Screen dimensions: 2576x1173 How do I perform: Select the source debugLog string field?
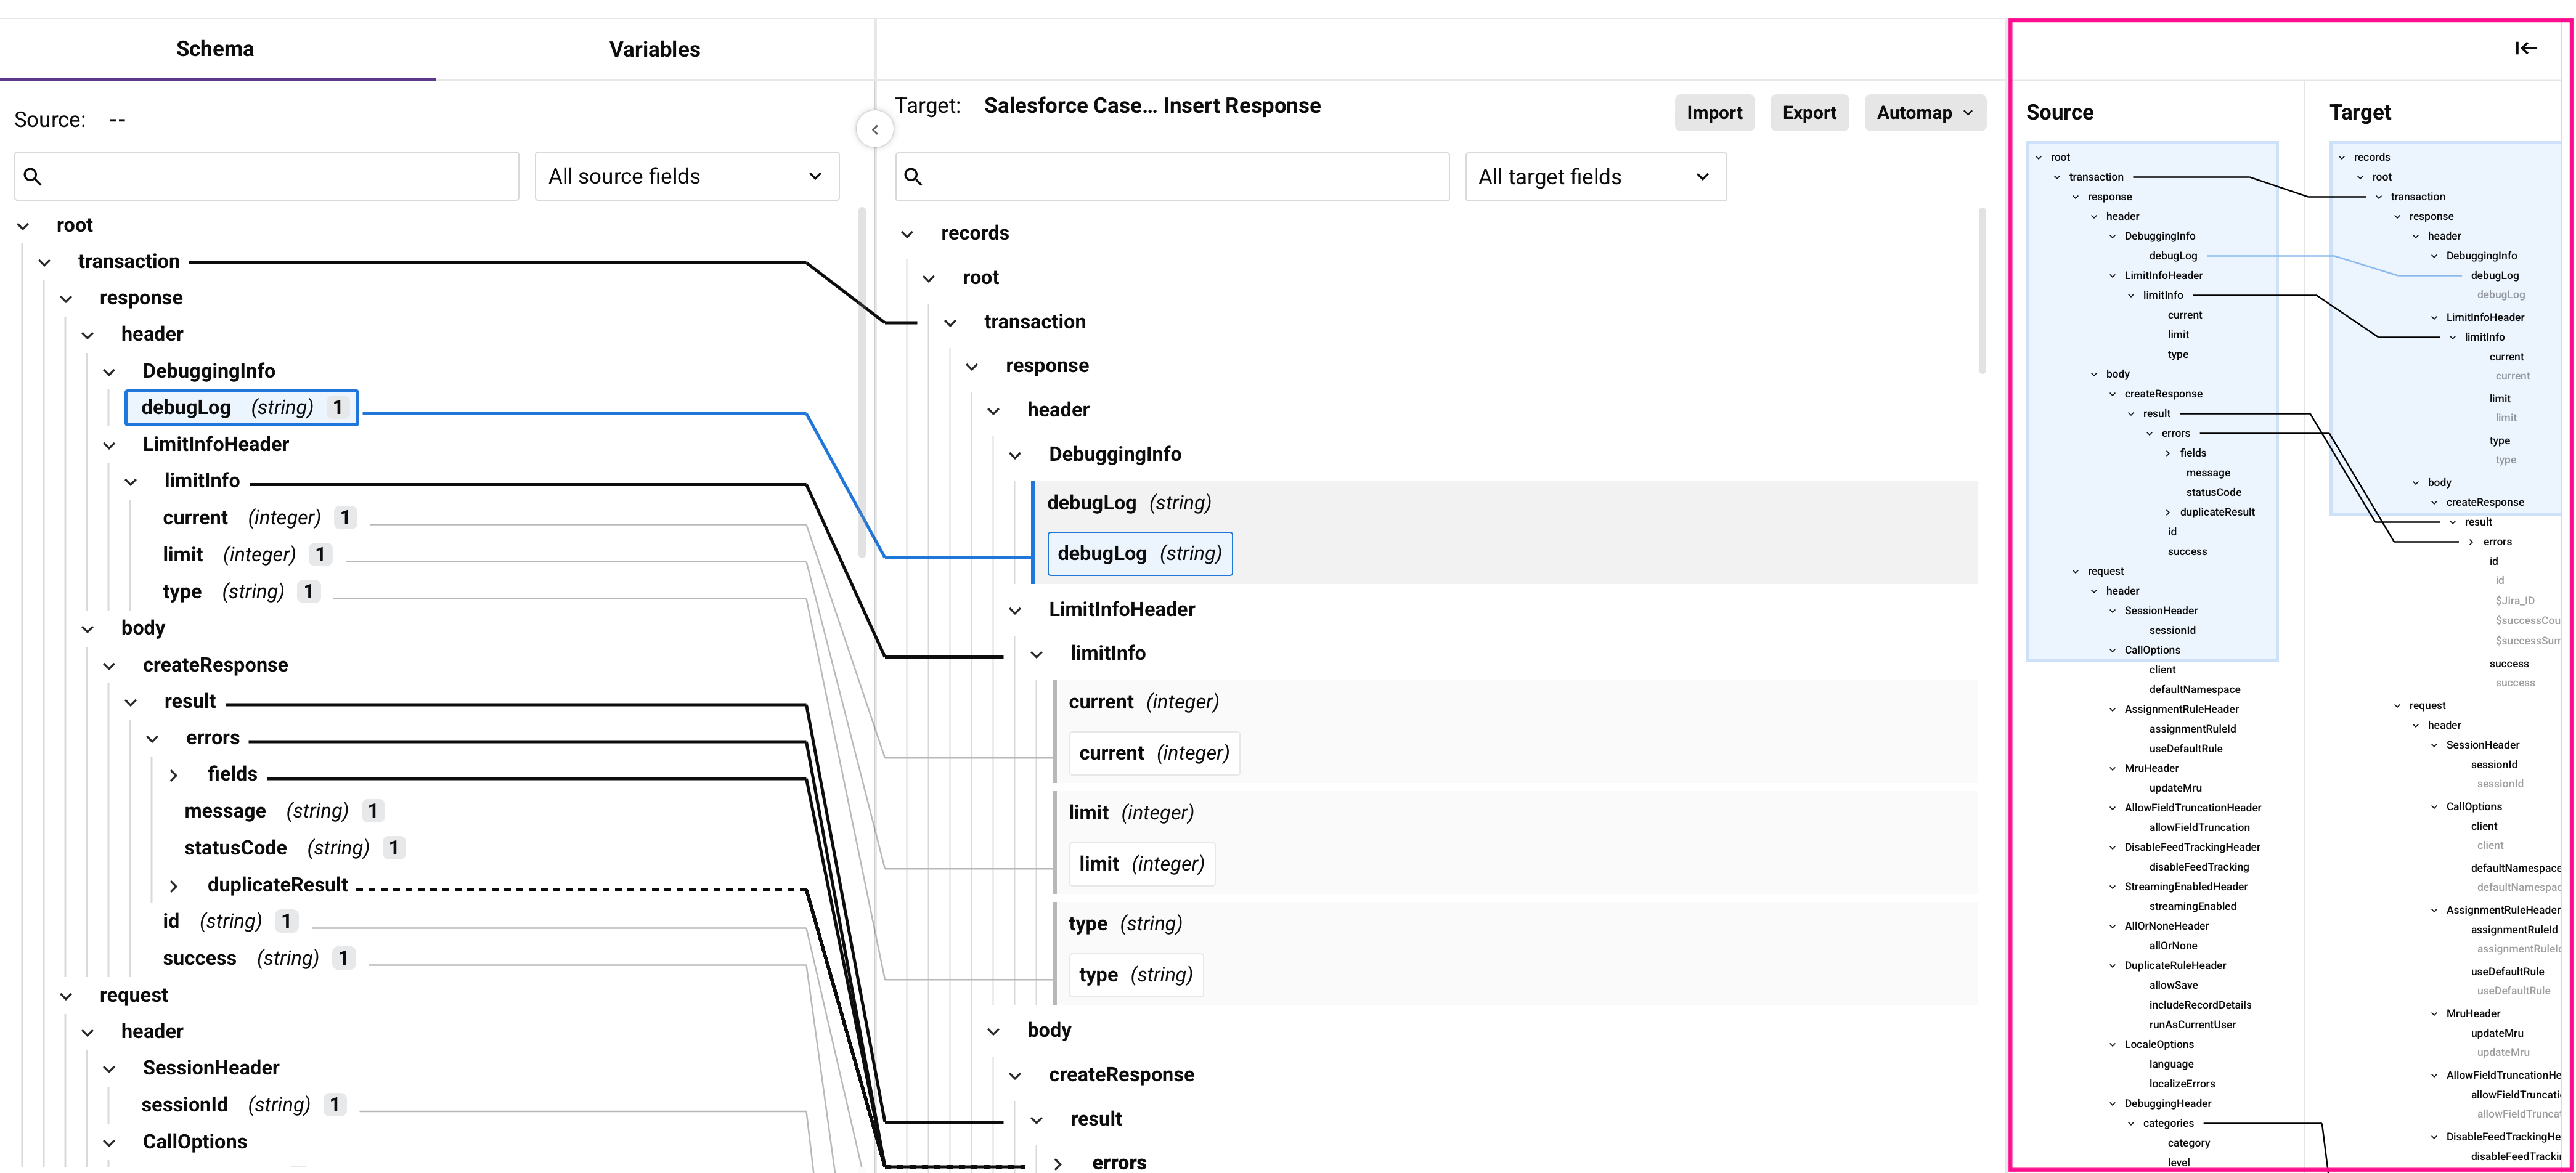click(x=241, y=407)
